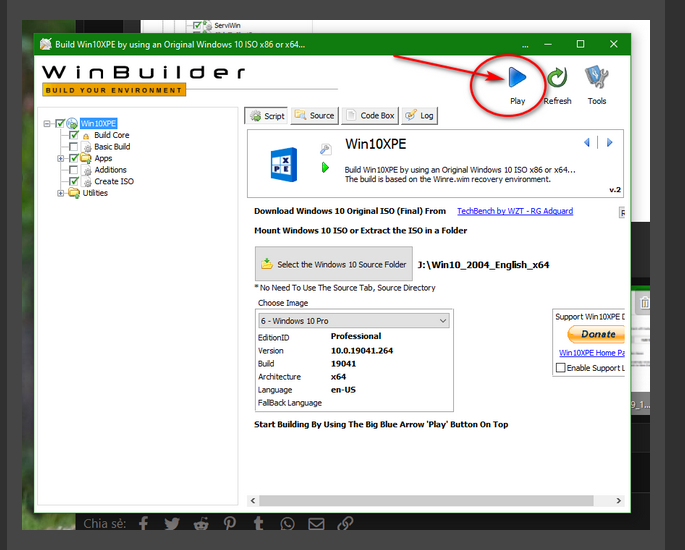Viewport: 685px width, 550px height.
Task: Click the WinBuilder title bar app icon
Action: 46,44
